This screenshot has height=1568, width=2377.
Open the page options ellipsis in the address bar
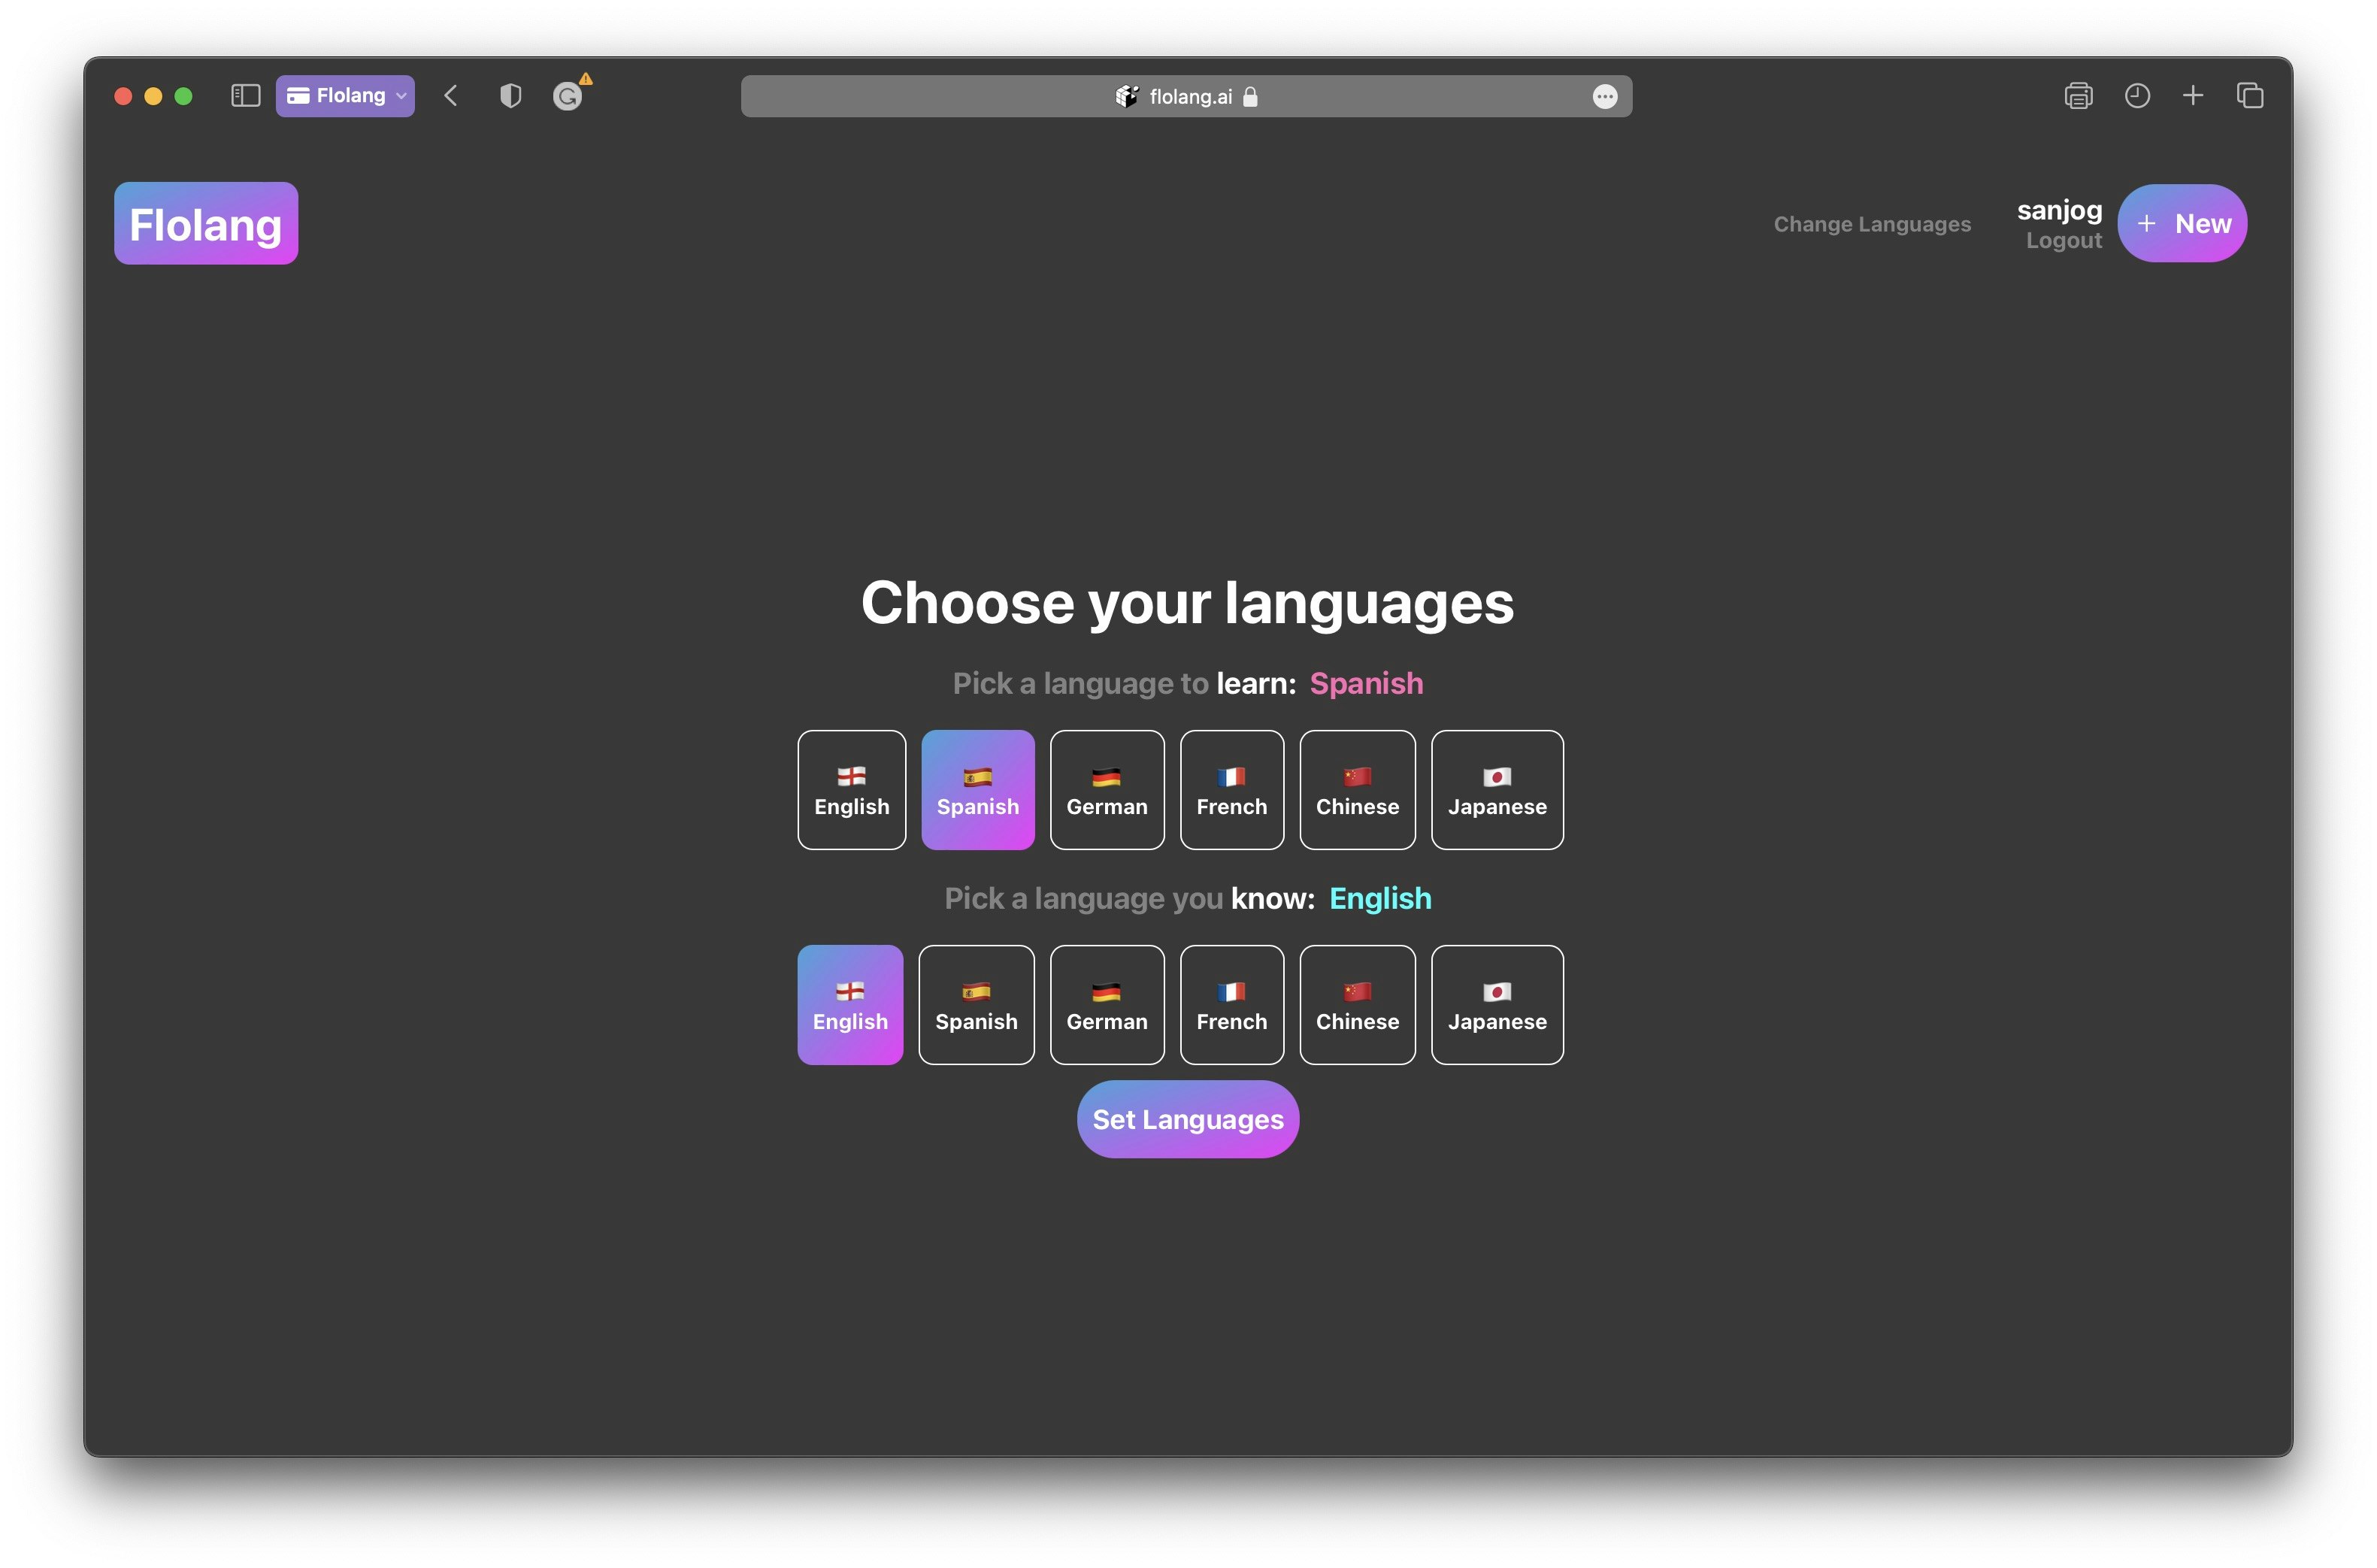1604,97
